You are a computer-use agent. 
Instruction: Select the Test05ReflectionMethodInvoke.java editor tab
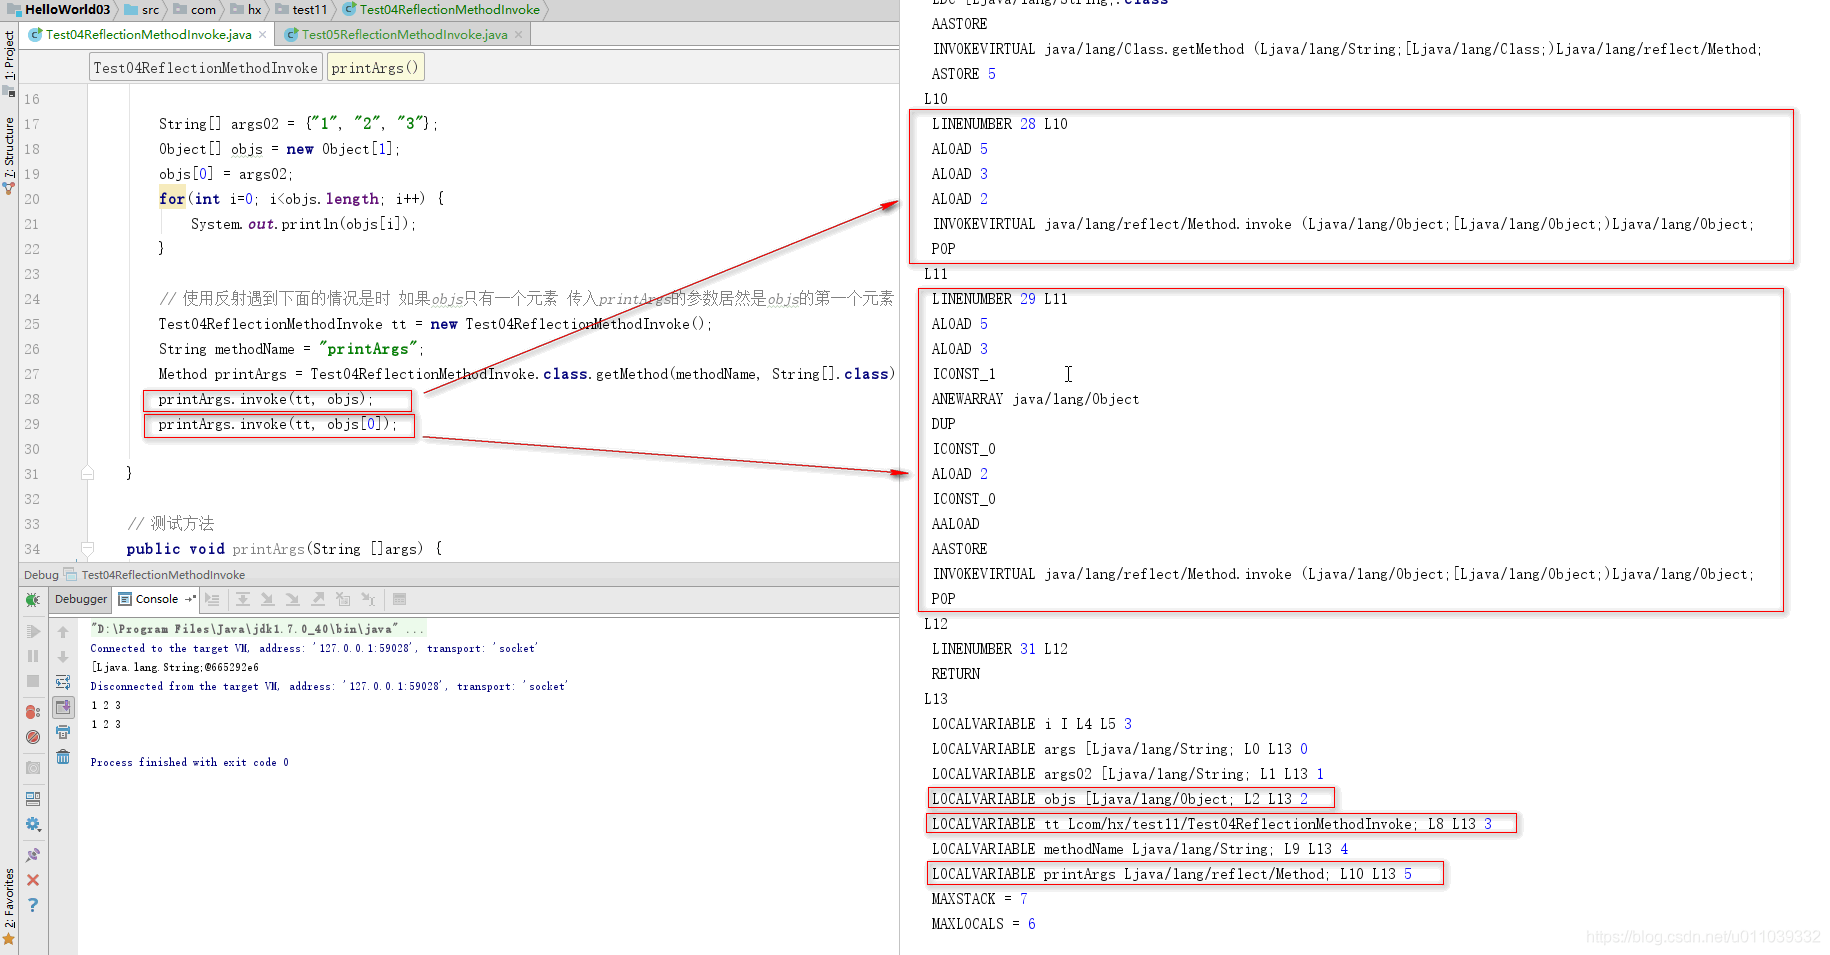(404, 34)
